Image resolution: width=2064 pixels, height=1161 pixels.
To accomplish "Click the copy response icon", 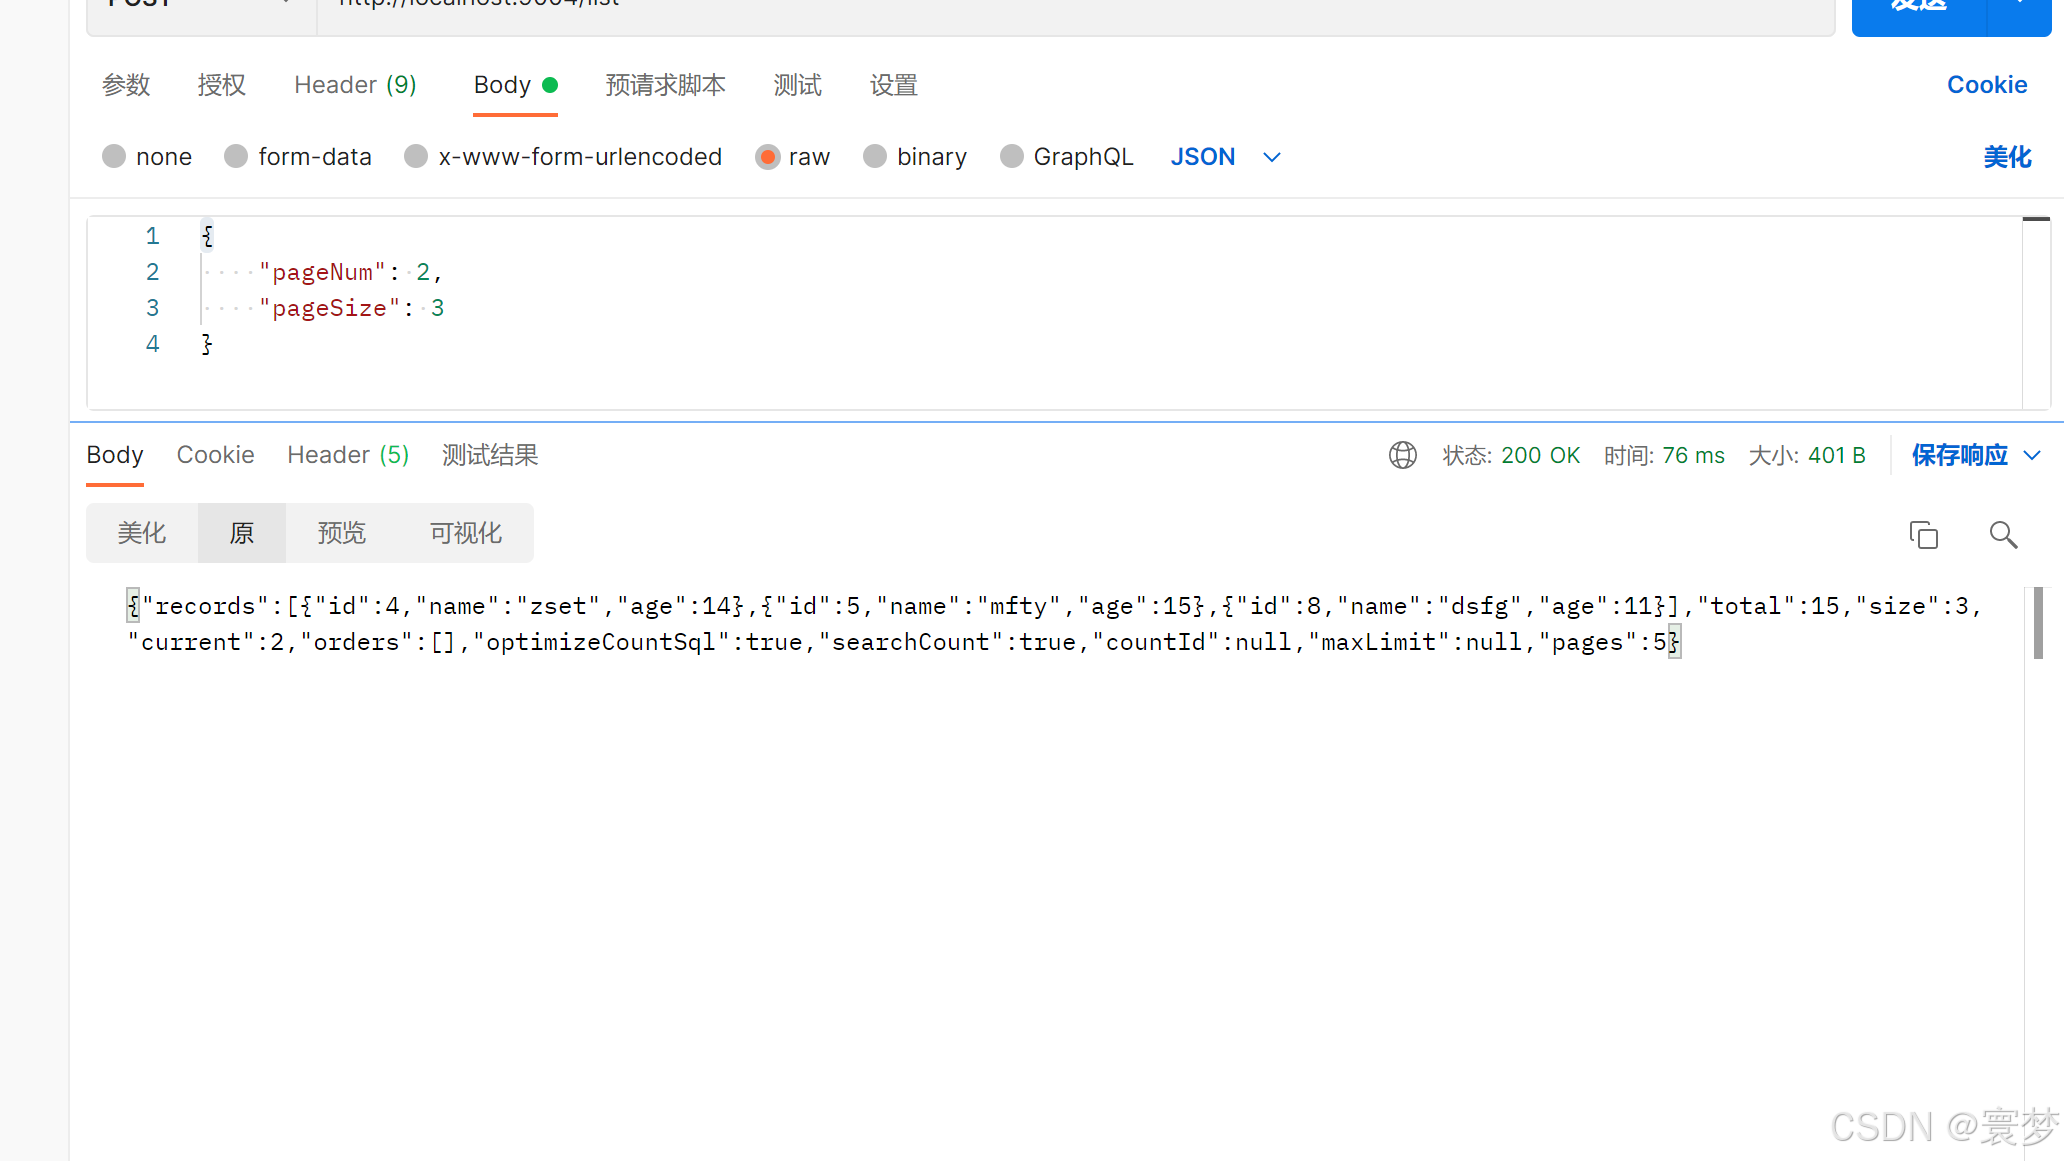I will click(x=1923, y=534).
